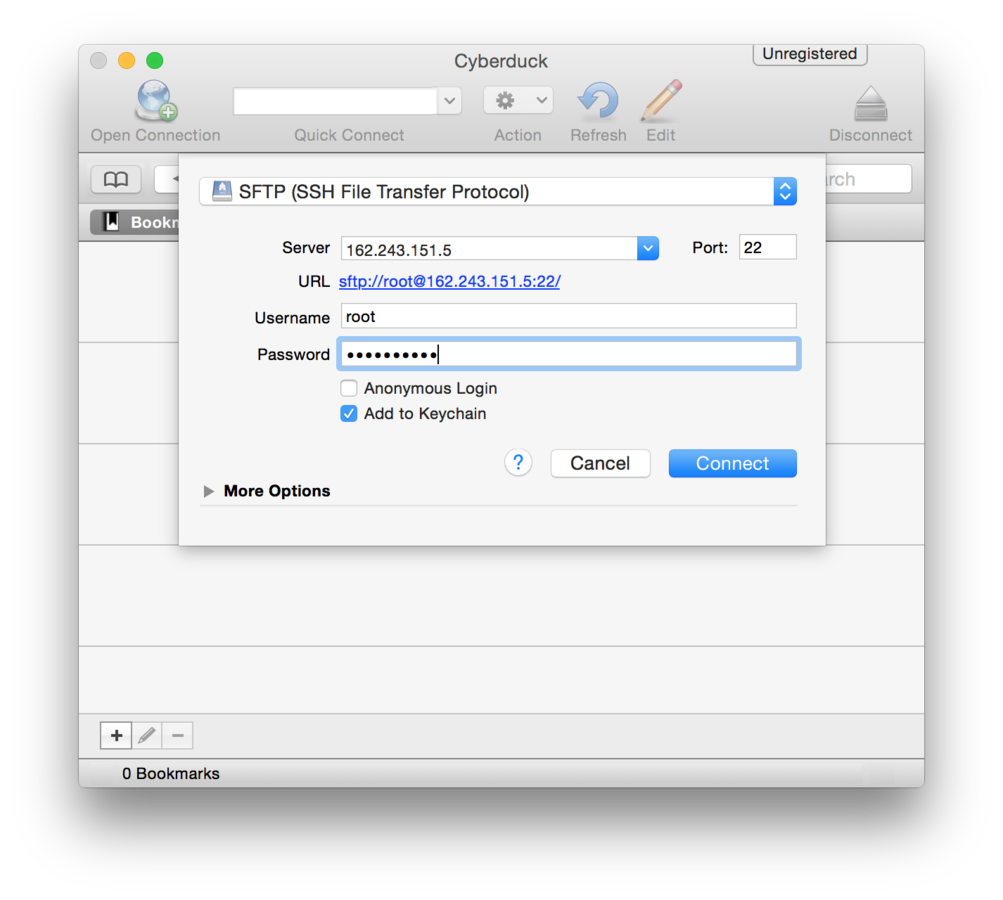The height and width of the screenshot is (900, 1003).
Task: Open the Server history dropdown arrow
Action: (x=647, y=248)
